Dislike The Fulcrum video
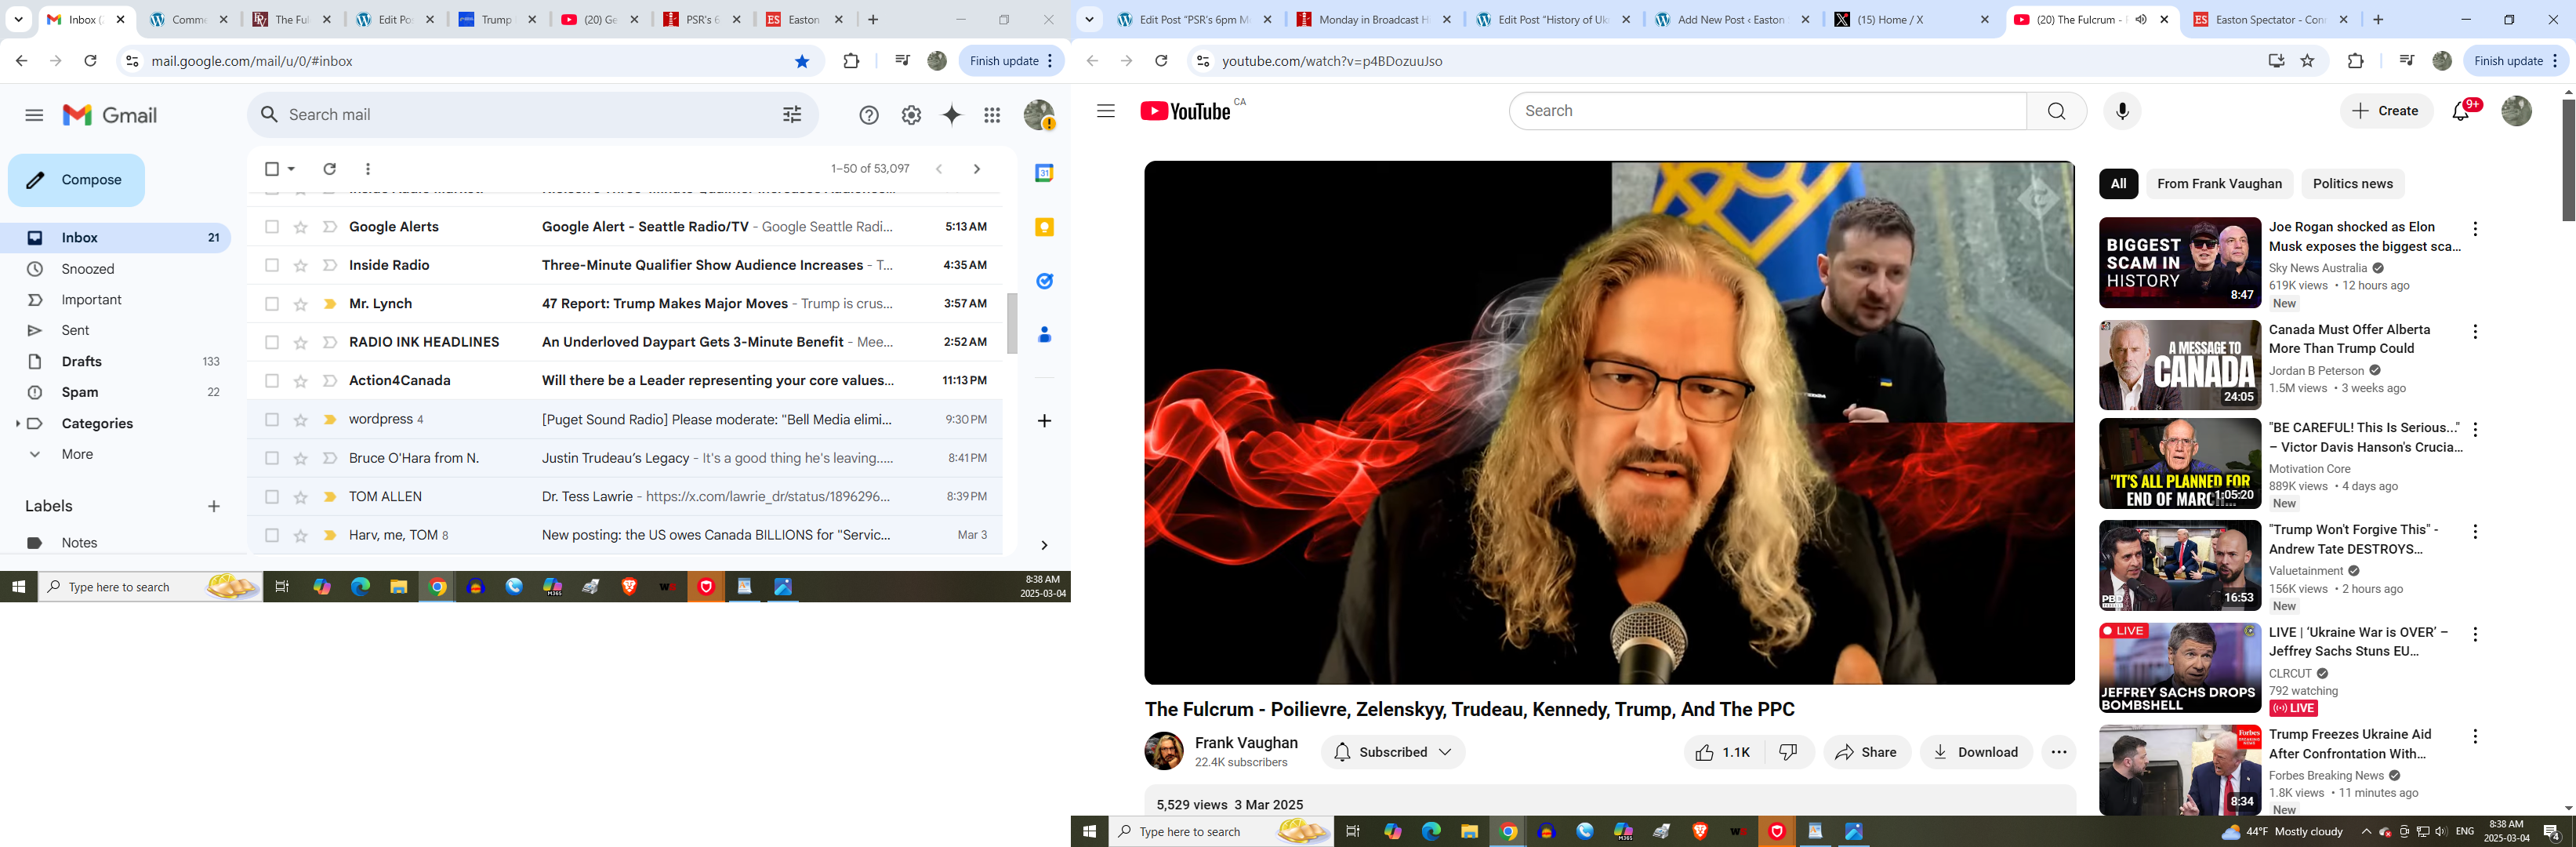The image size is (2576, 847). (1788, 752)
